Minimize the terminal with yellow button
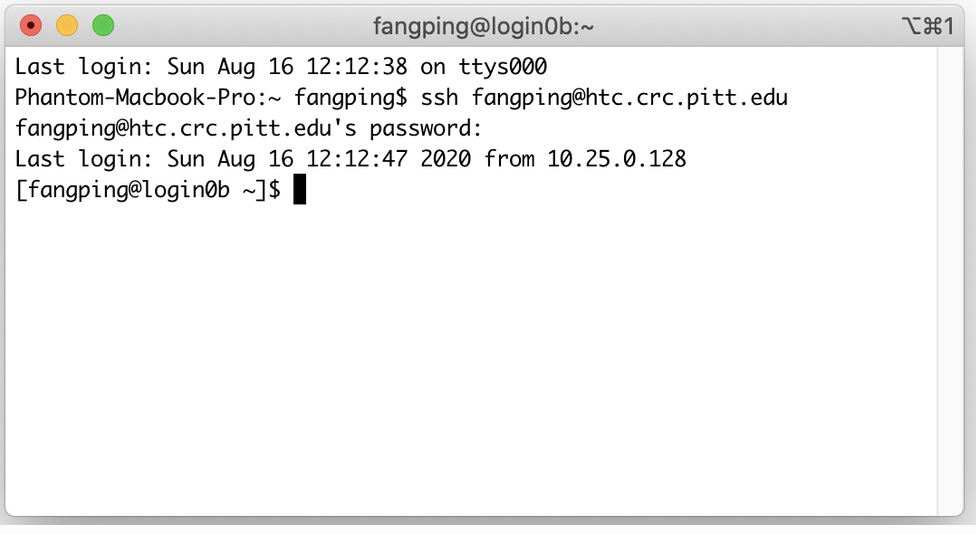Screen dimensions: 976x534 [x=67, y=25]
